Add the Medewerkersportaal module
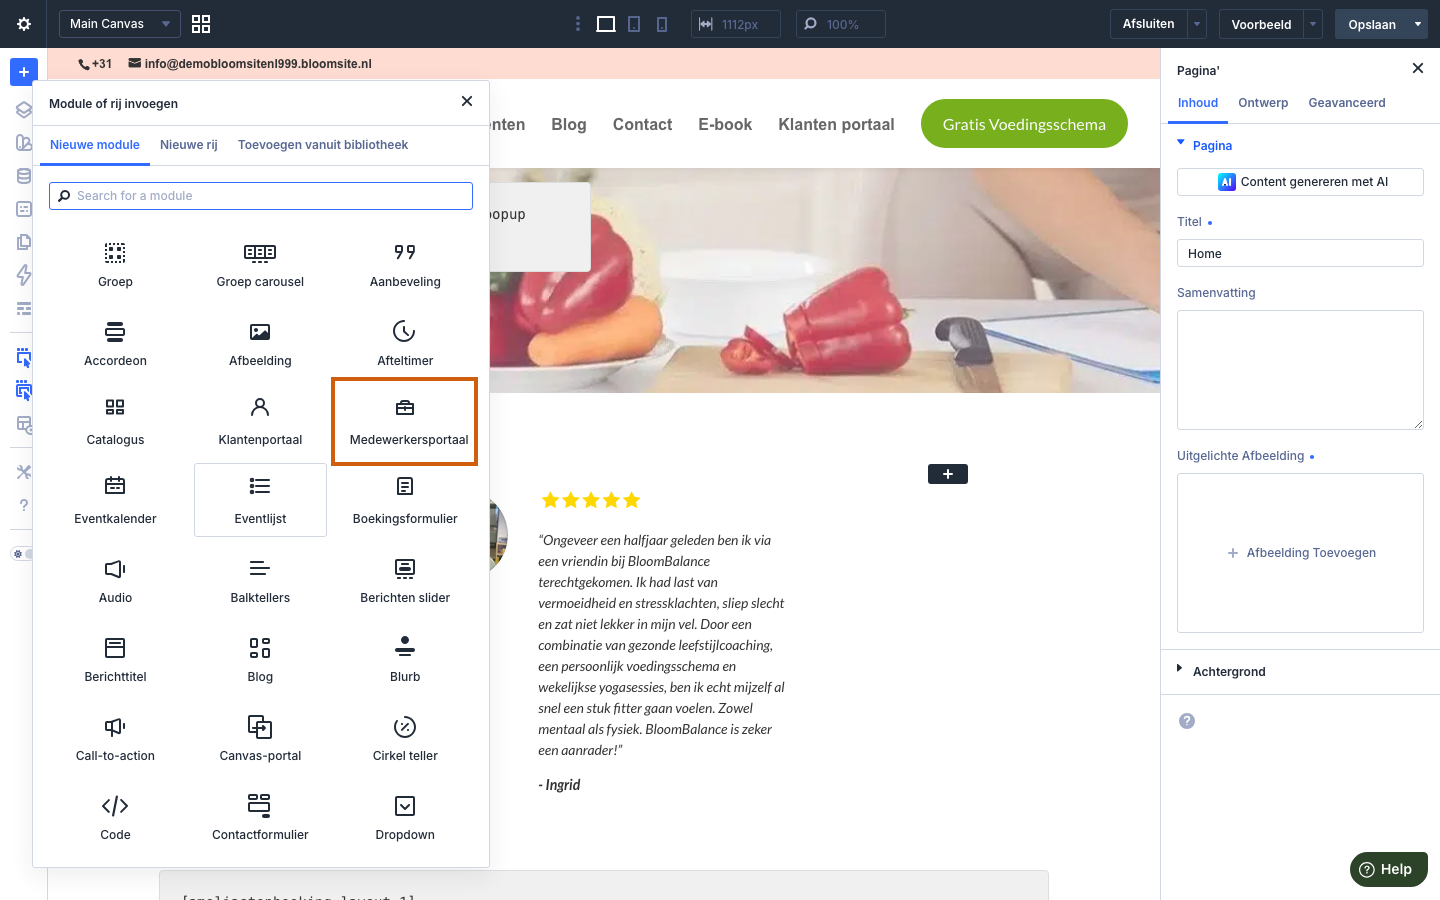The height and width of the screenshot is (900, 1440). [x=405, y=422]
